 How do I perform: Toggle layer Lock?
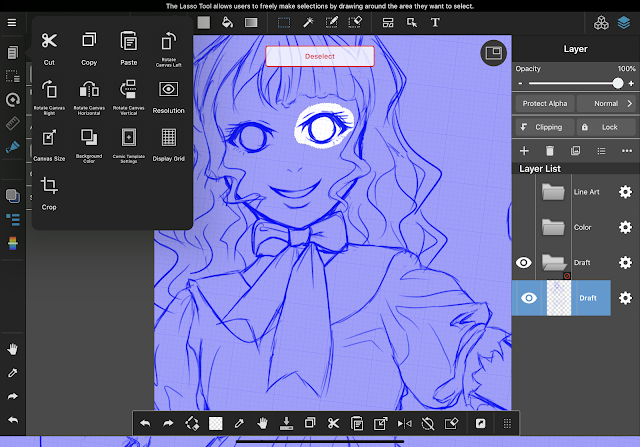606,127
